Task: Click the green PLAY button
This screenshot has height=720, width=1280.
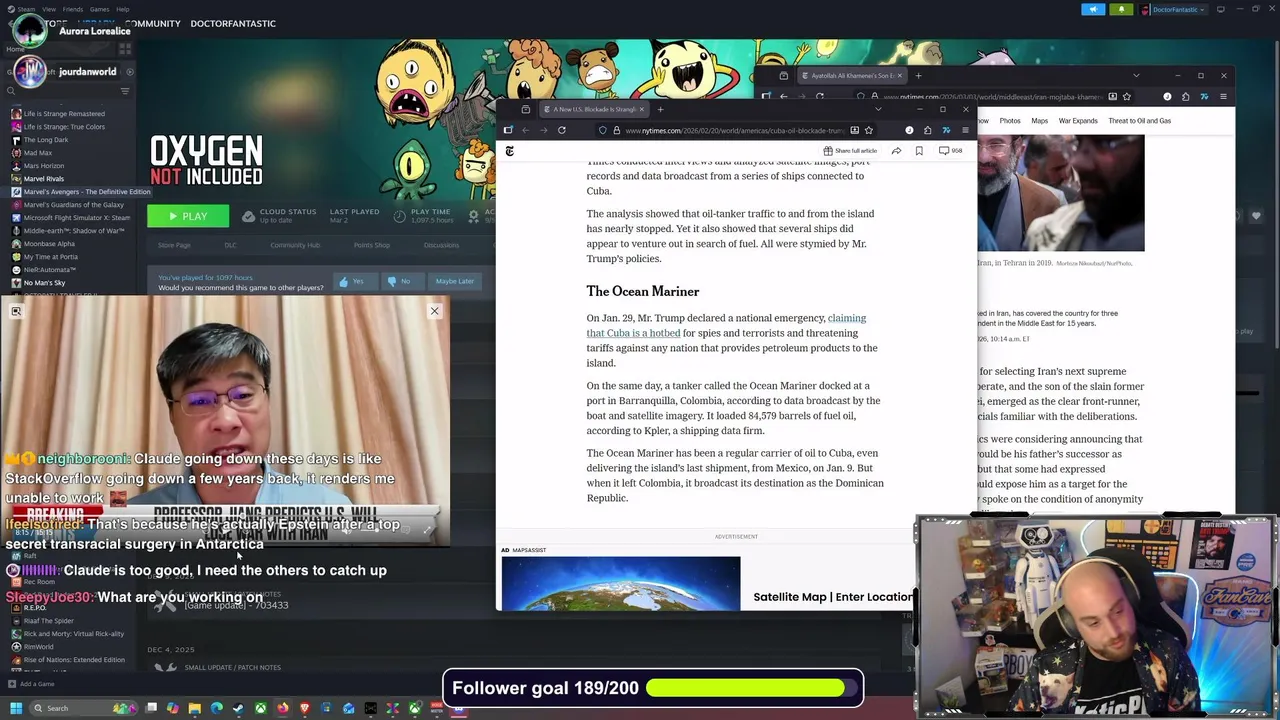Action: (188, 216)
